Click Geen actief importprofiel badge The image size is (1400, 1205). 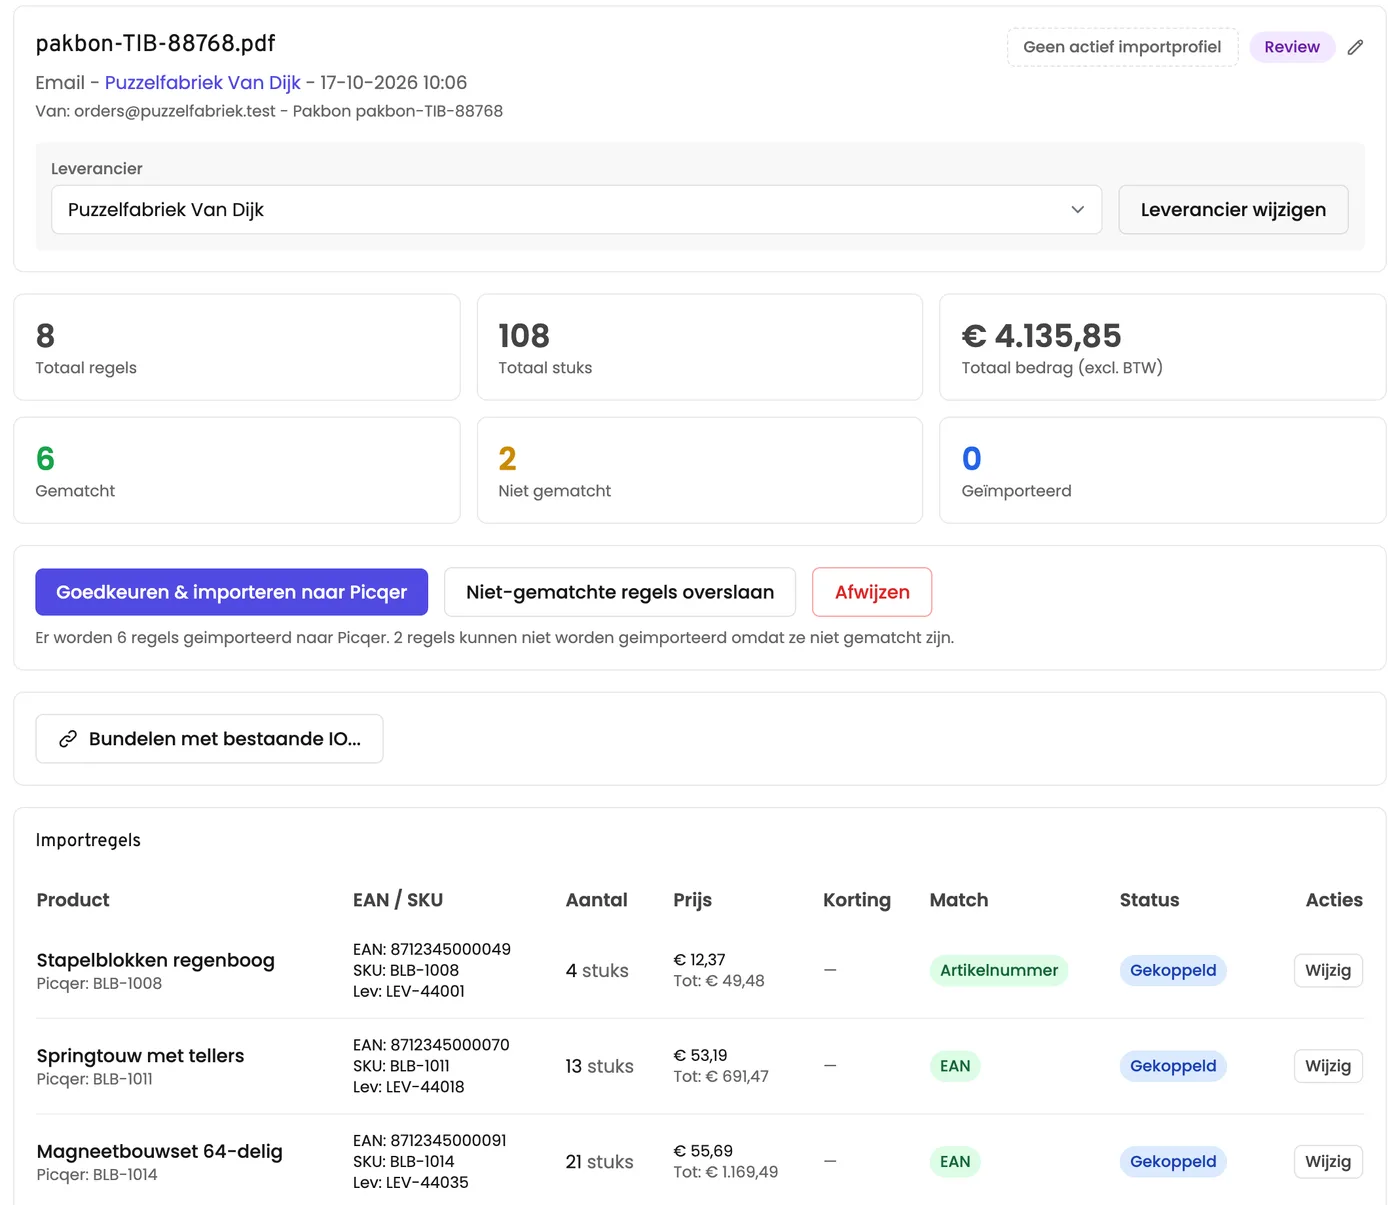point(1122,47)
